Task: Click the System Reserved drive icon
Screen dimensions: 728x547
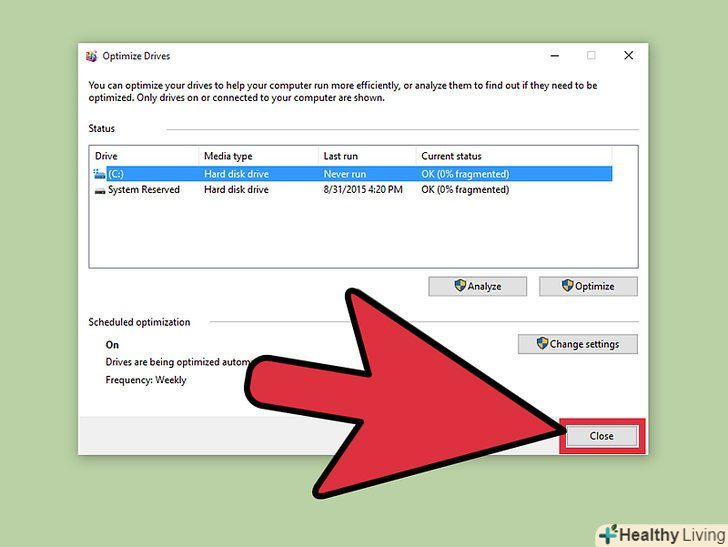Action: click(100, 190)
